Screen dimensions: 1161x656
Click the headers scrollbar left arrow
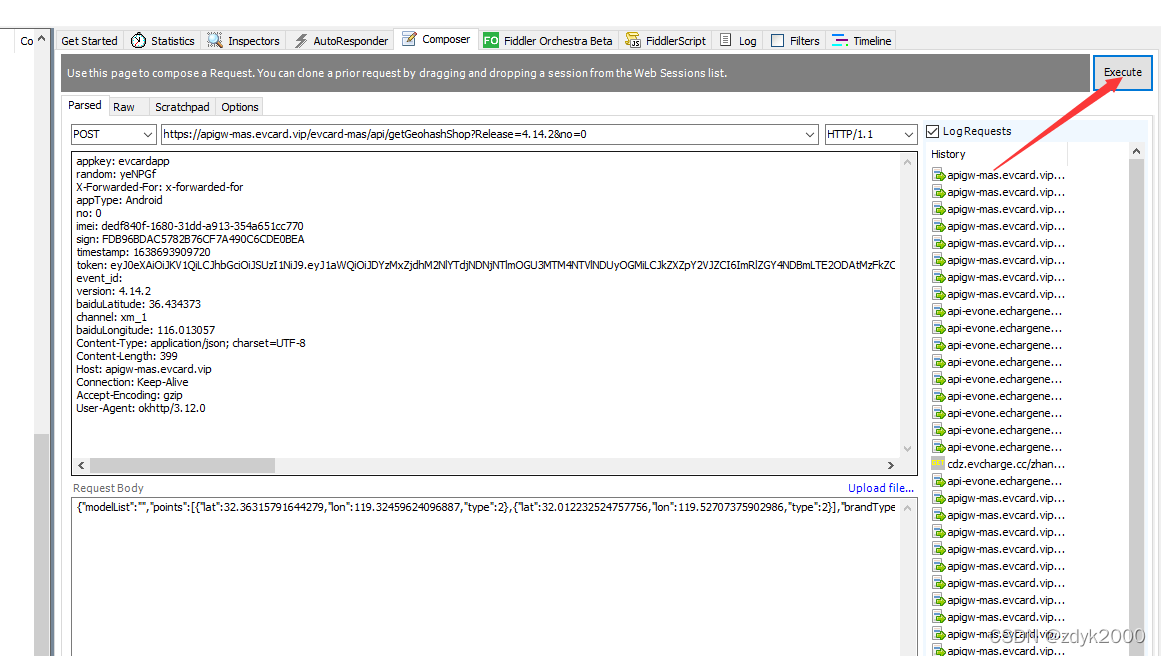(81, 465)
